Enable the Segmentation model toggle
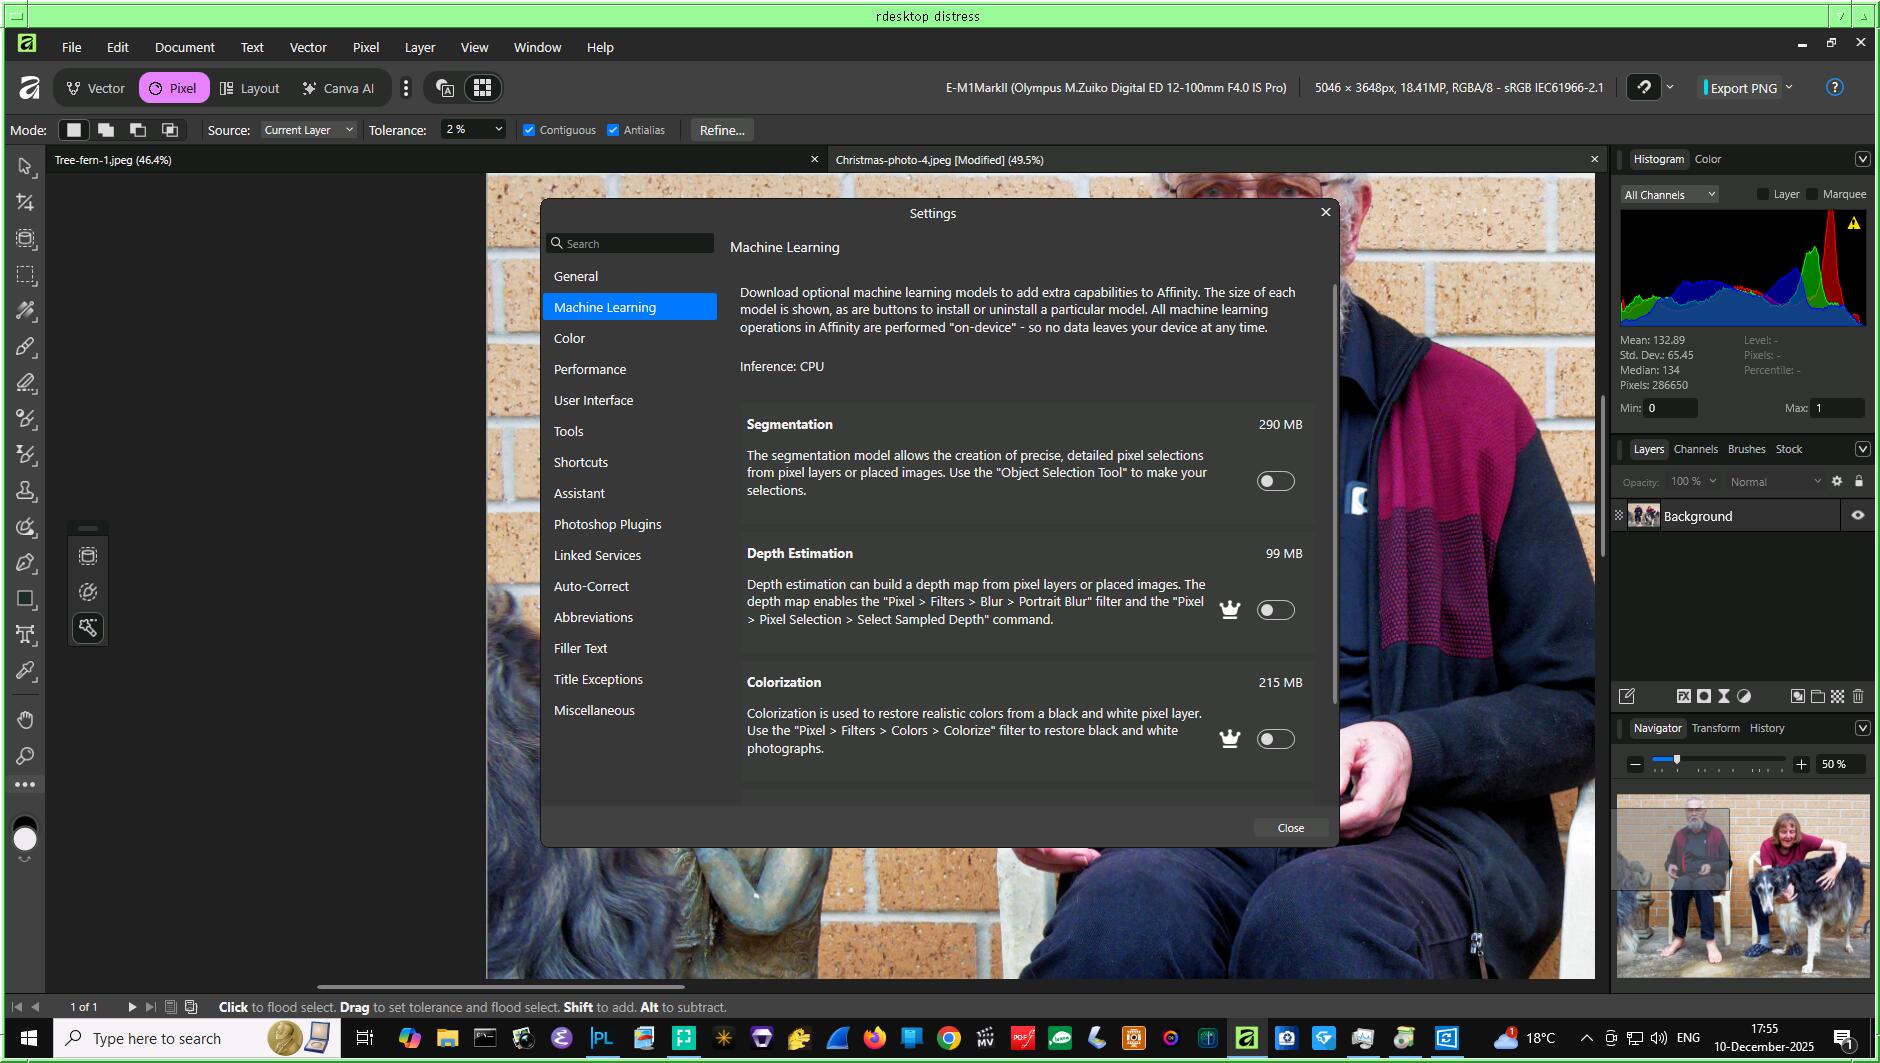 pos(1275,481)
